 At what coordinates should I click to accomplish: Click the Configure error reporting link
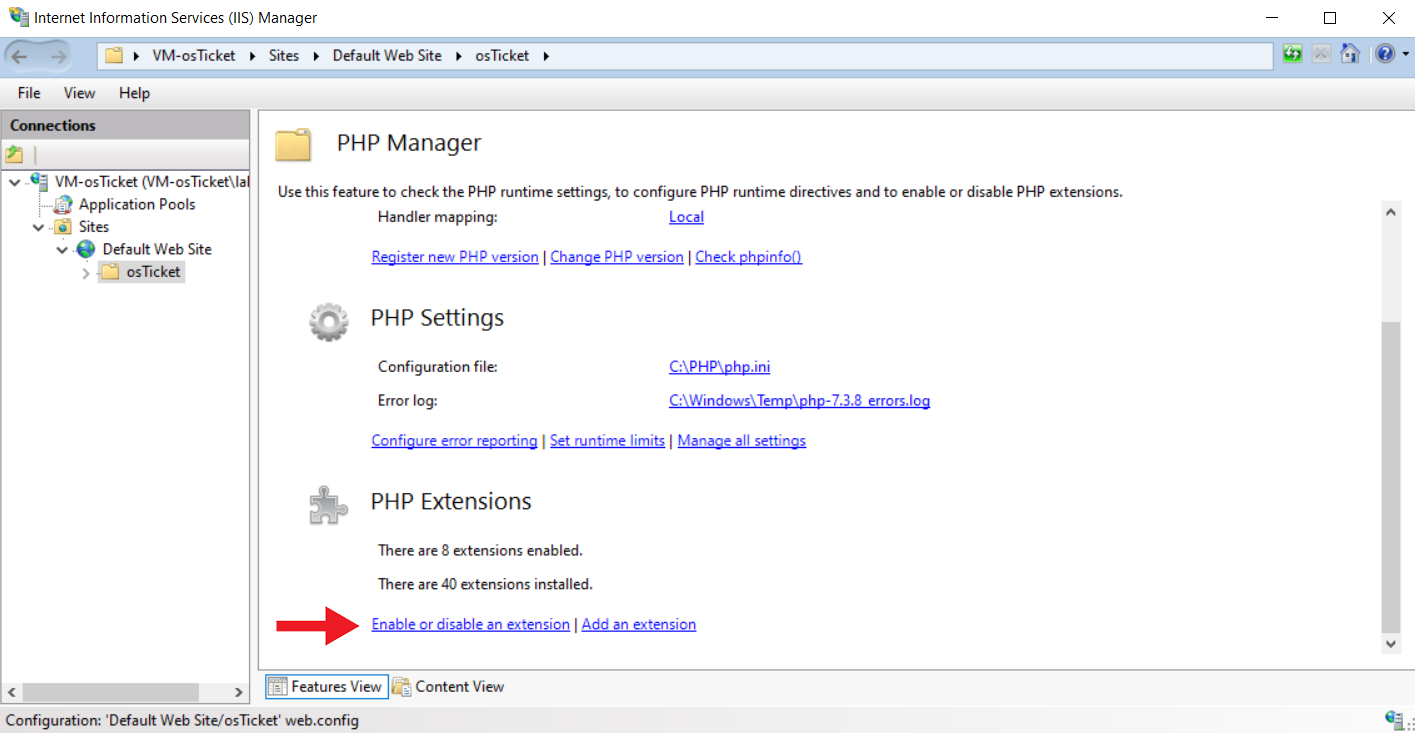click(x=454, y=441)
